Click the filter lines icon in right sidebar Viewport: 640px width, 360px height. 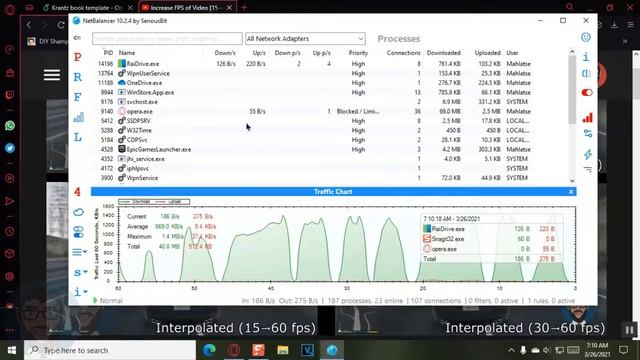pos(588,169)
